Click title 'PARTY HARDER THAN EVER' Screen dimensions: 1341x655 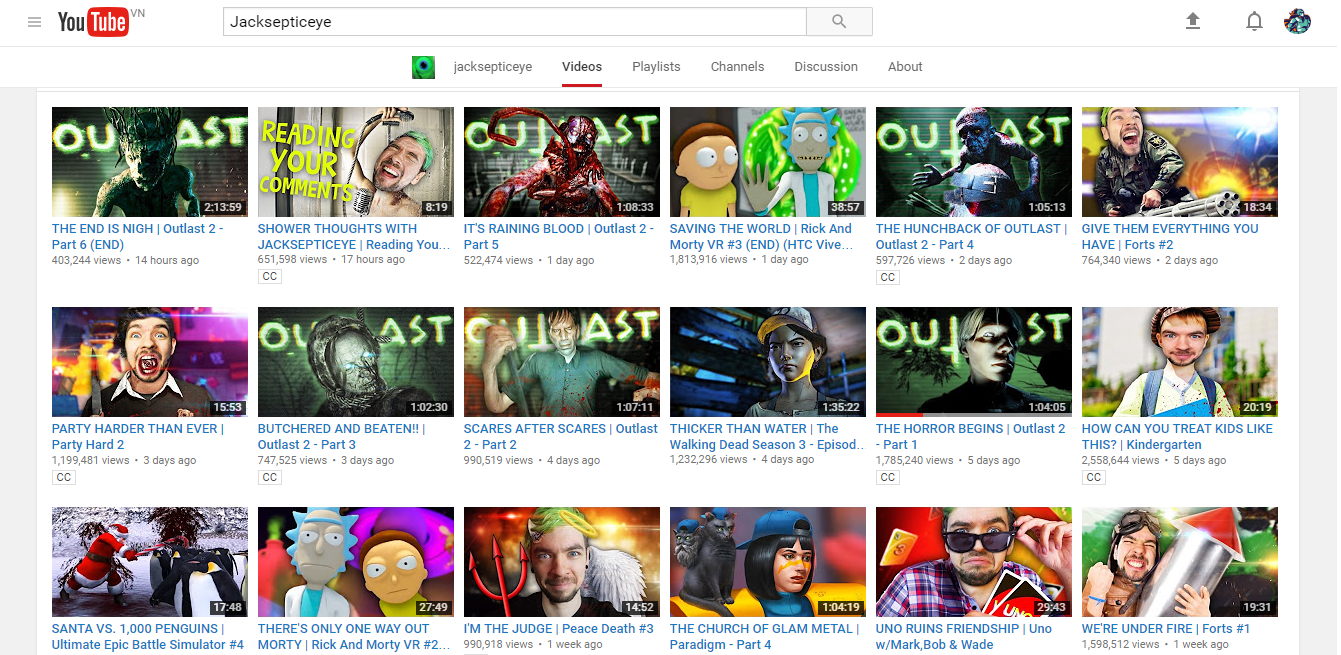pos(138,436)
